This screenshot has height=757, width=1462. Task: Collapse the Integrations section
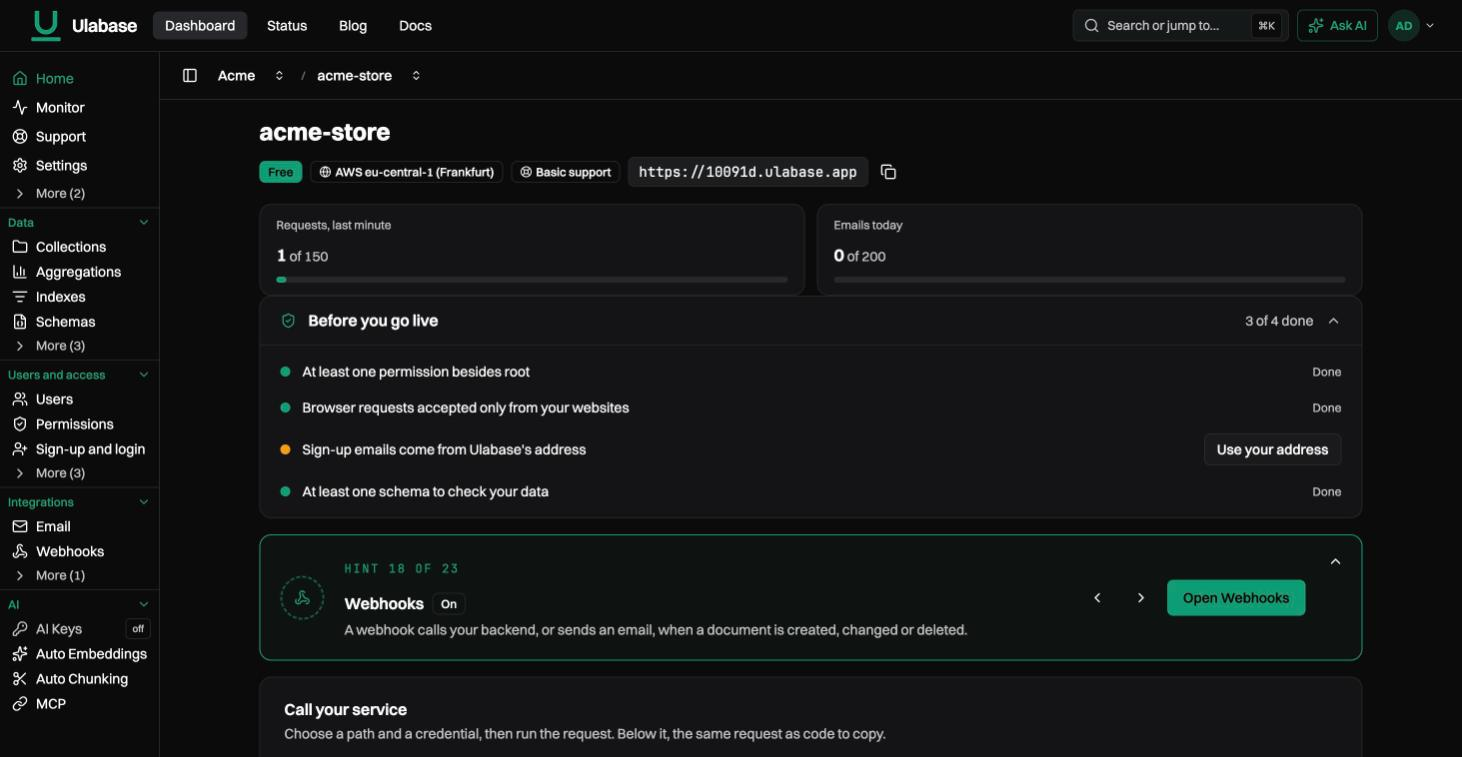click(x=143, y=502)
